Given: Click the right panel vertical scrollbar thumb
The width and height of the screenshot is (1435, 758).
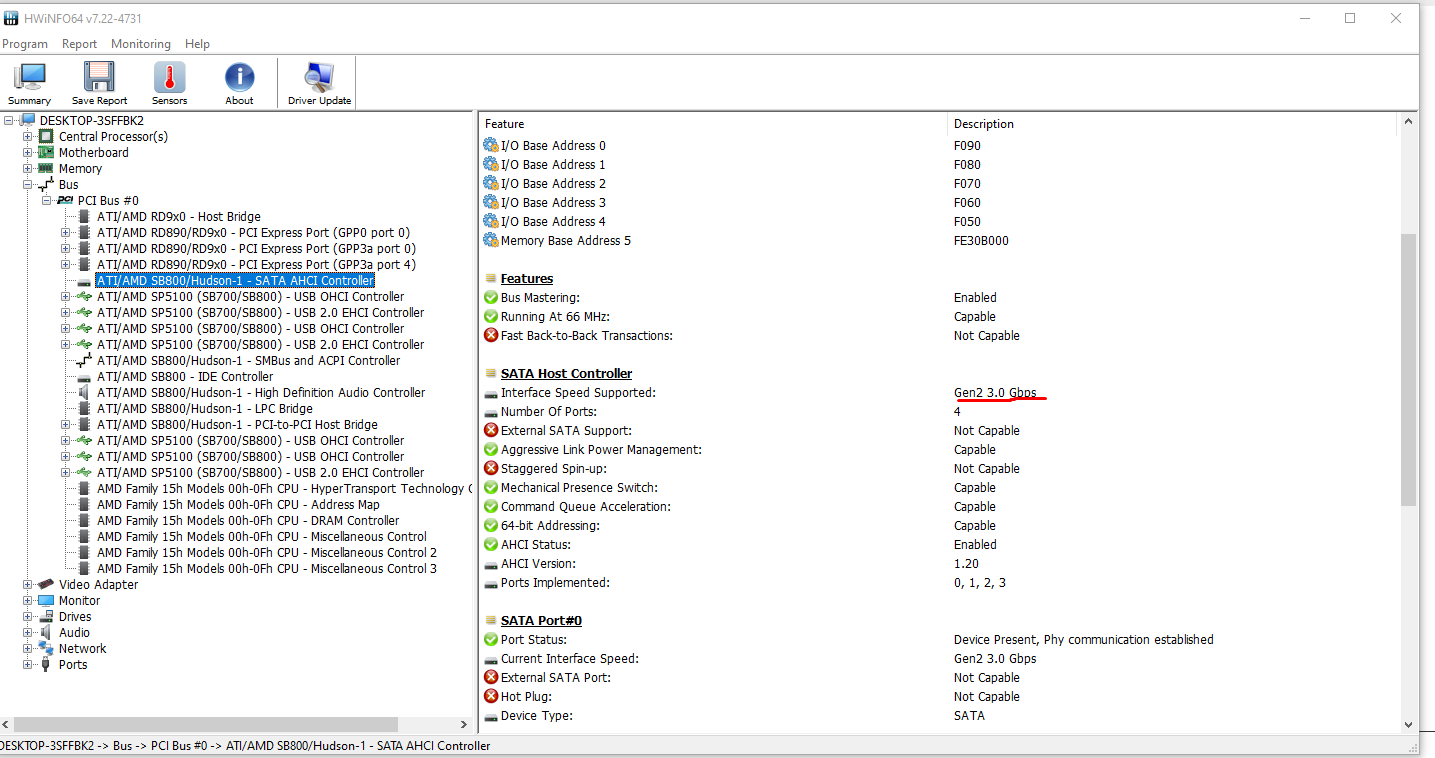Looking at the screenshot, I should (1408, 370).
